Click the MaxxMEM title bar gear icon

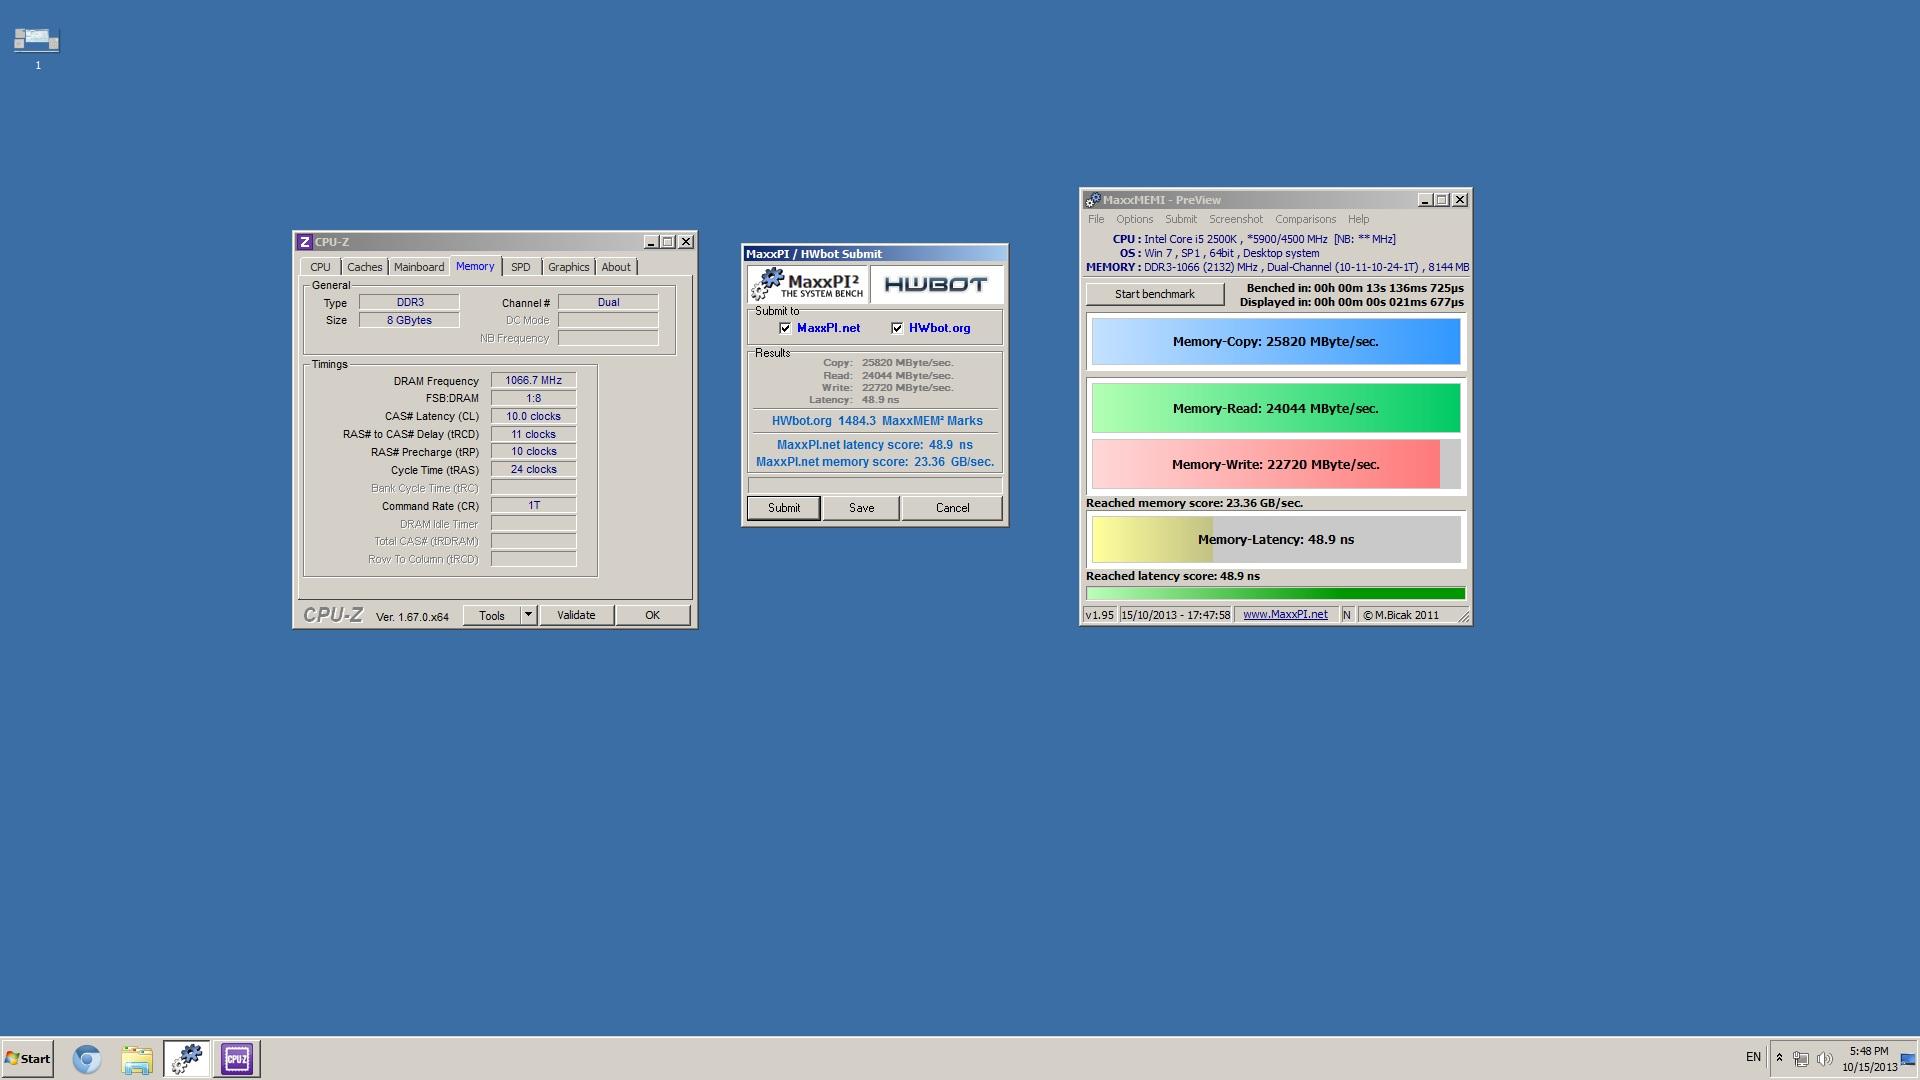[x=1093, y=200]
